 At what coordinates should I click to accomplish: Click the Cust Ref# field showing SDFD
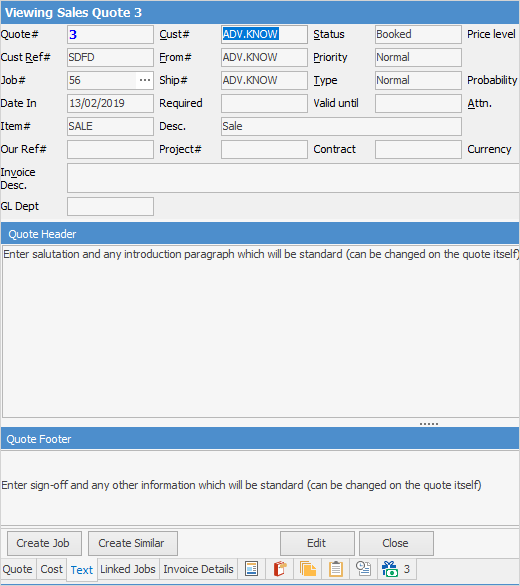(x=110, y=58)
